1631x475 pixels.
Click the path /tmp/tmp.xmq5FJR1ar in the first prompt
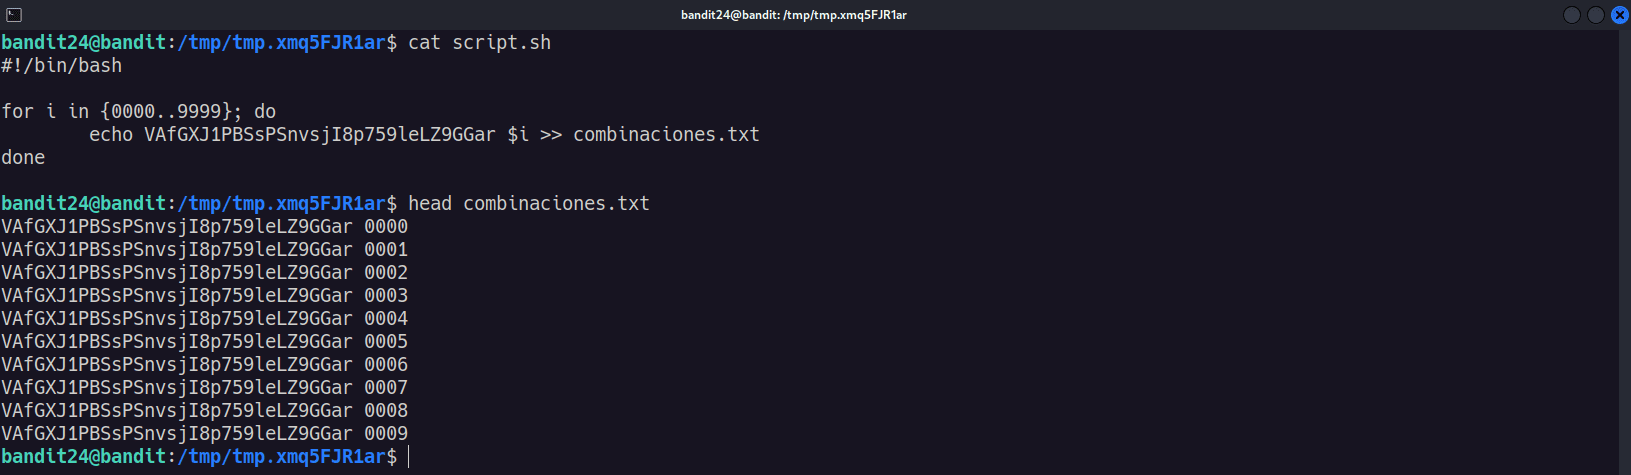click(282, 43)
